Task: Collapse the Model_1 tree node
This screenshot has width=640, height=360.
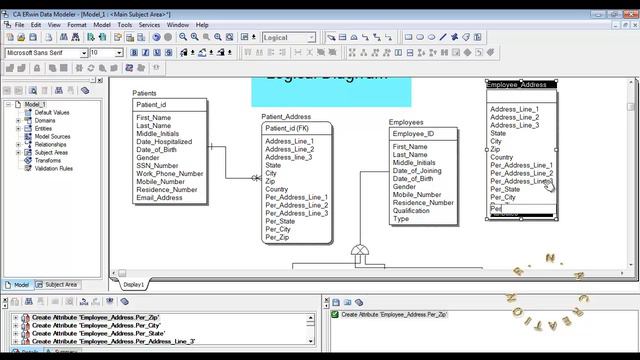Action: pyautogui.click(x=8, y=104)
